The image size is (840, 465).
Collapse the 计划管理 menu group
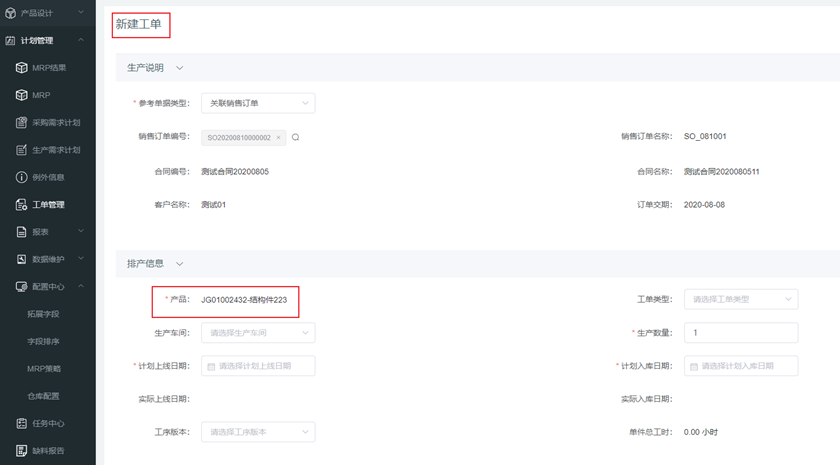click(81, 41)
